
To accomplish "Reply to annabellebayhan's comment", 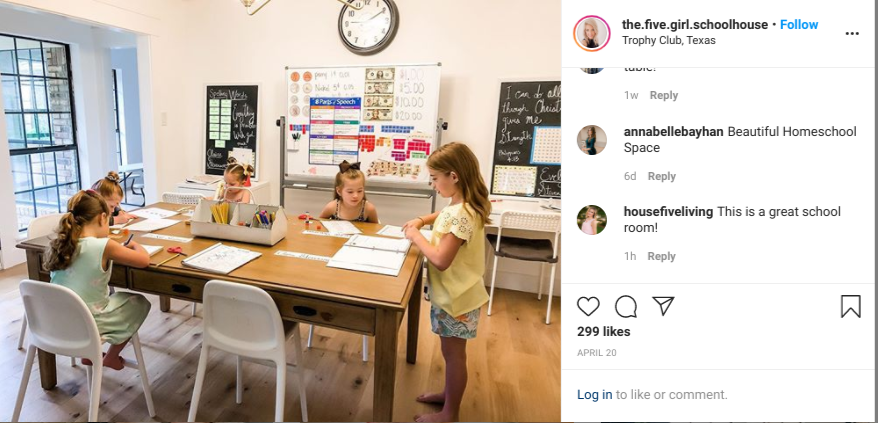I will 661,176.
